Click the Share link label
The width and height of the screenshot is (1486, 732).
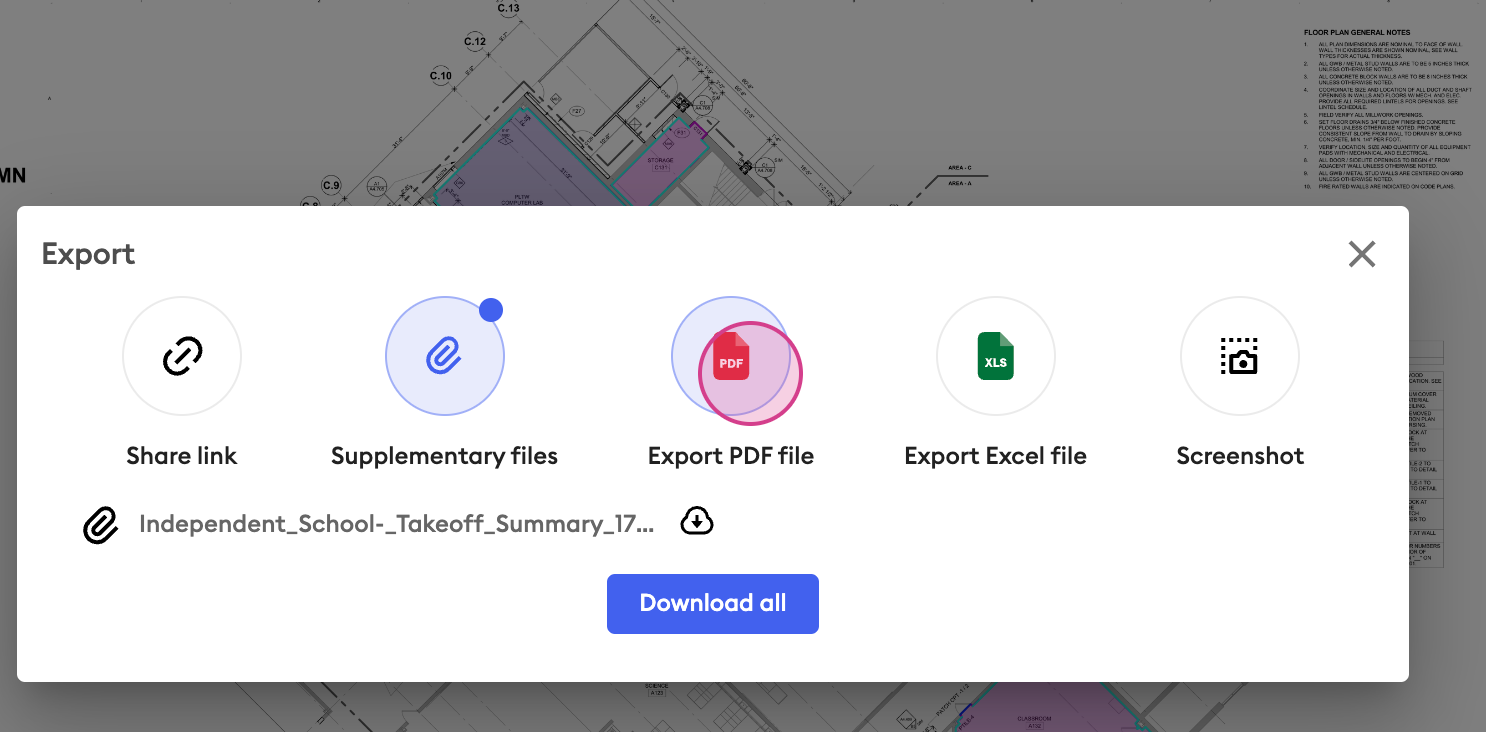182,456
